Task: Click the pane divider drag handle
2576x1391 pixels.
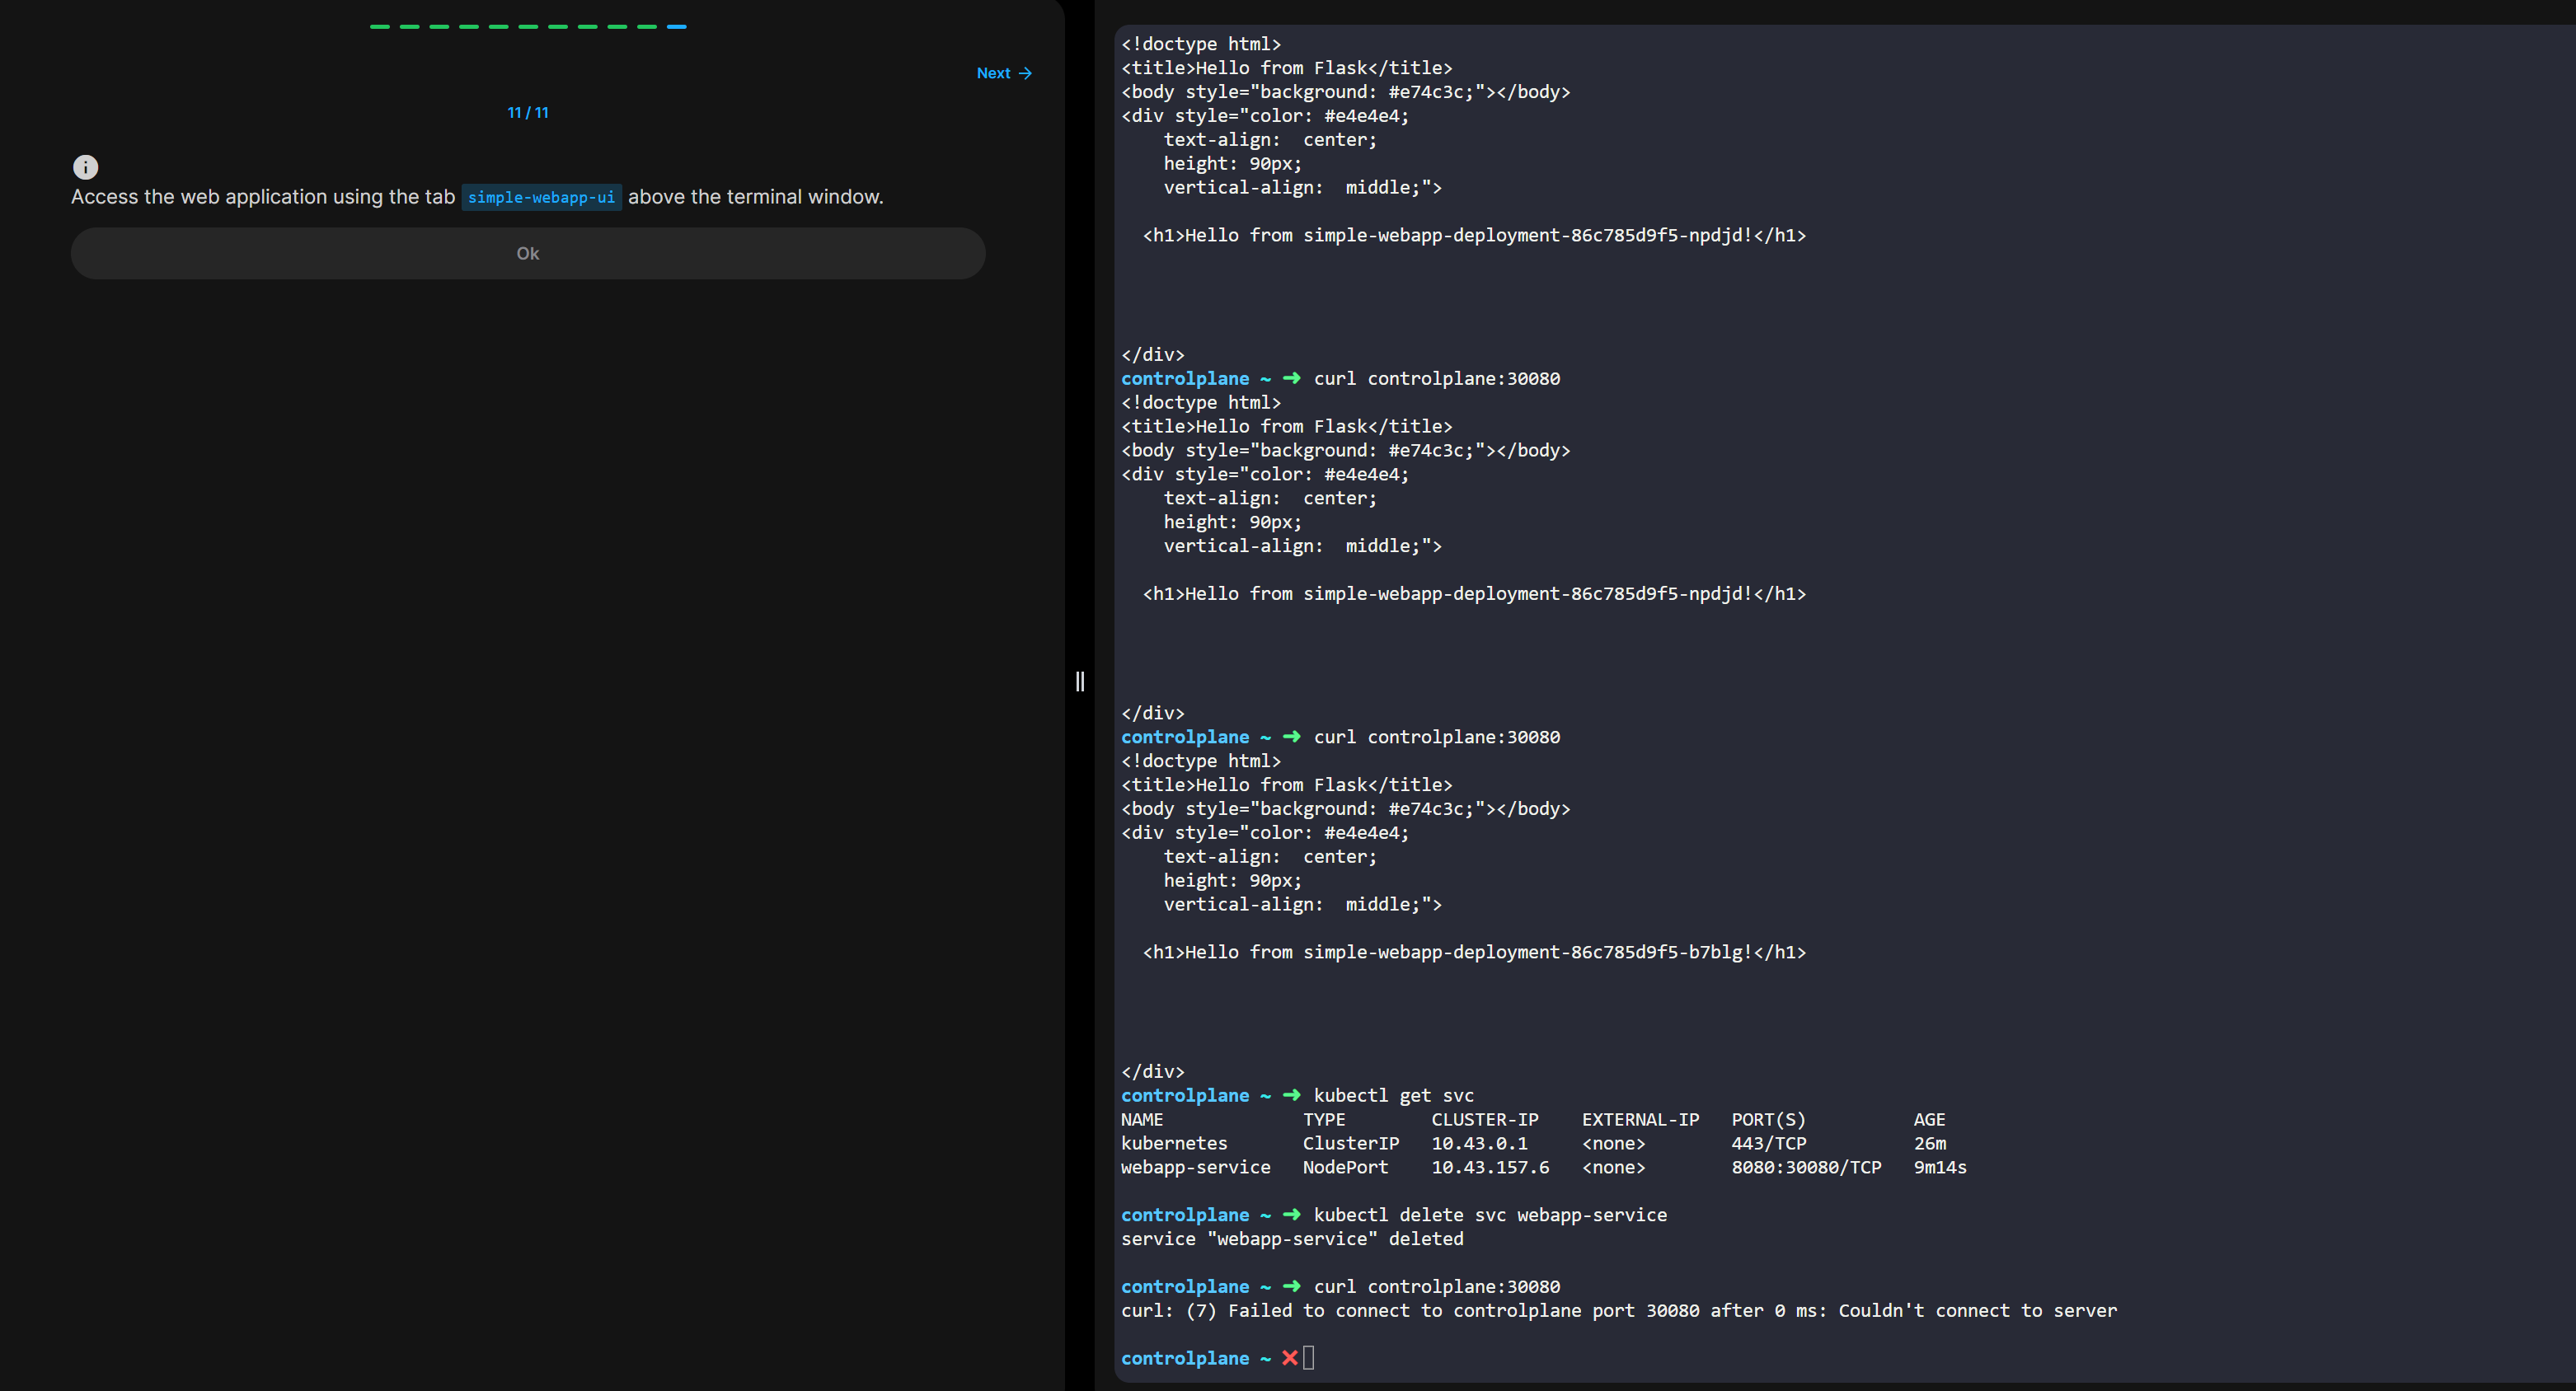Action: point(1080,682)
